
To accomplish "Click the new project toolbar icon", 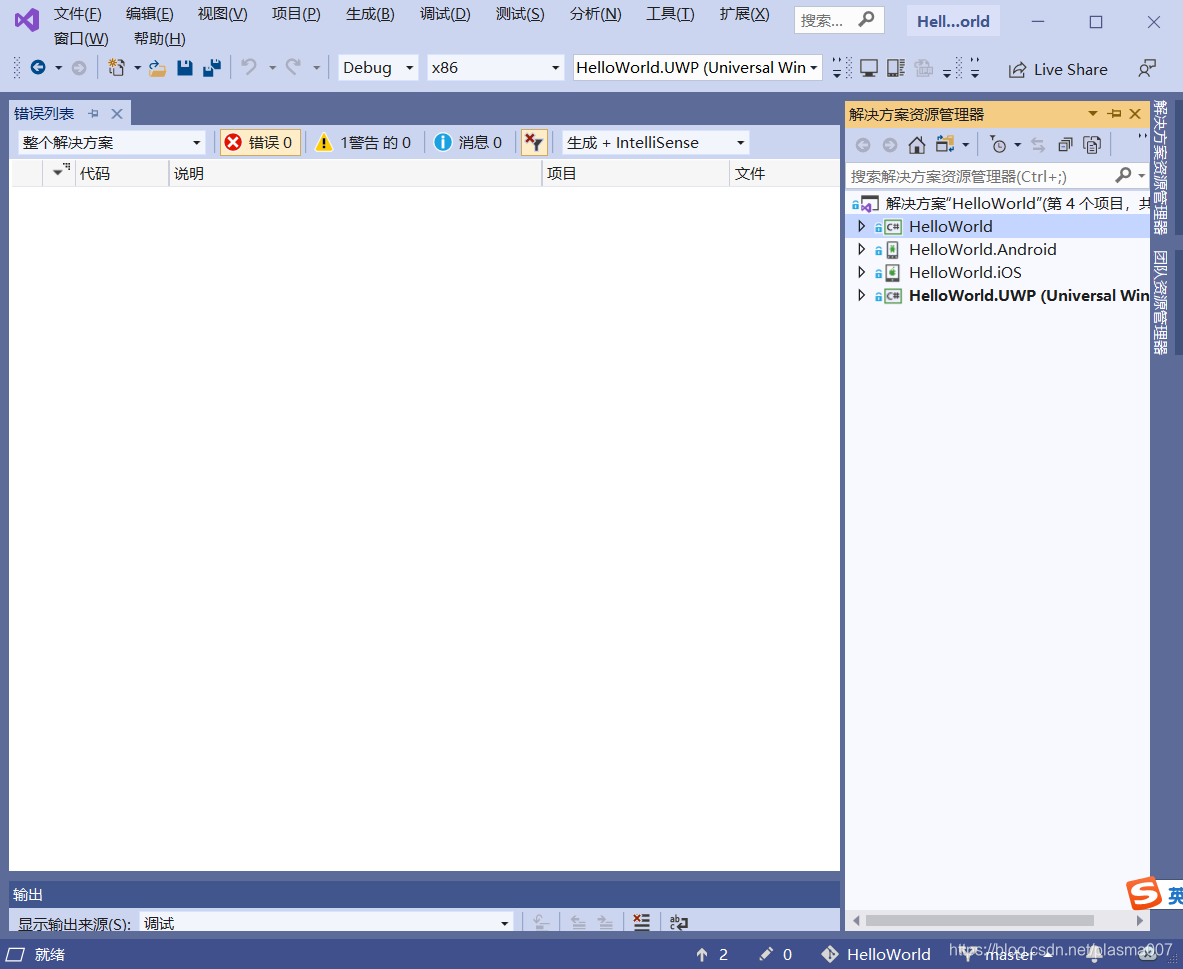I will click(x=116, y=68).
